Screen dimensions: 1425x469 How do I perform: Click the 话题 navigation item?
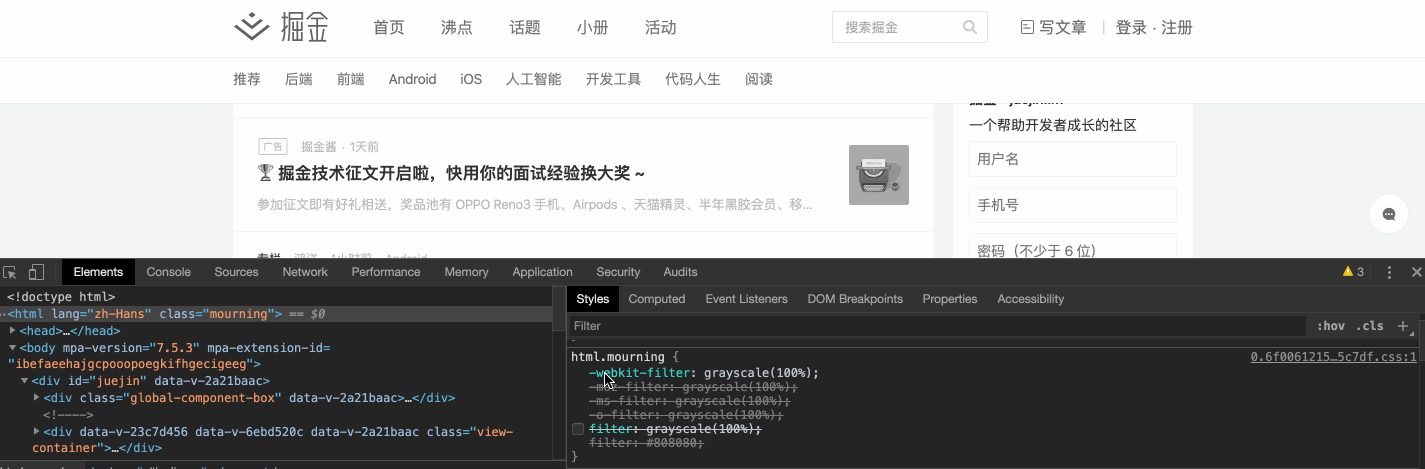pos(525,28)
